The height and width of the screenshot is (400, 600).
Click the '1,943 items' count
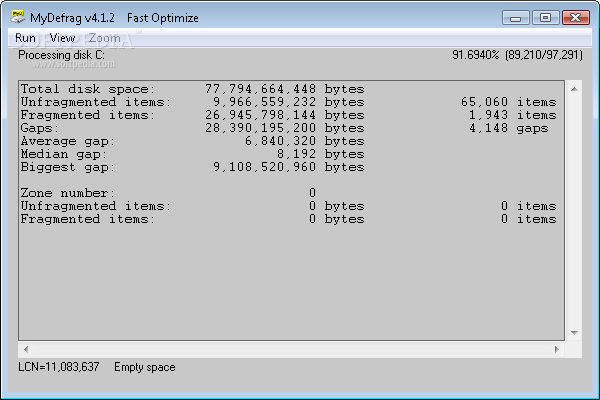coord(513,115)
